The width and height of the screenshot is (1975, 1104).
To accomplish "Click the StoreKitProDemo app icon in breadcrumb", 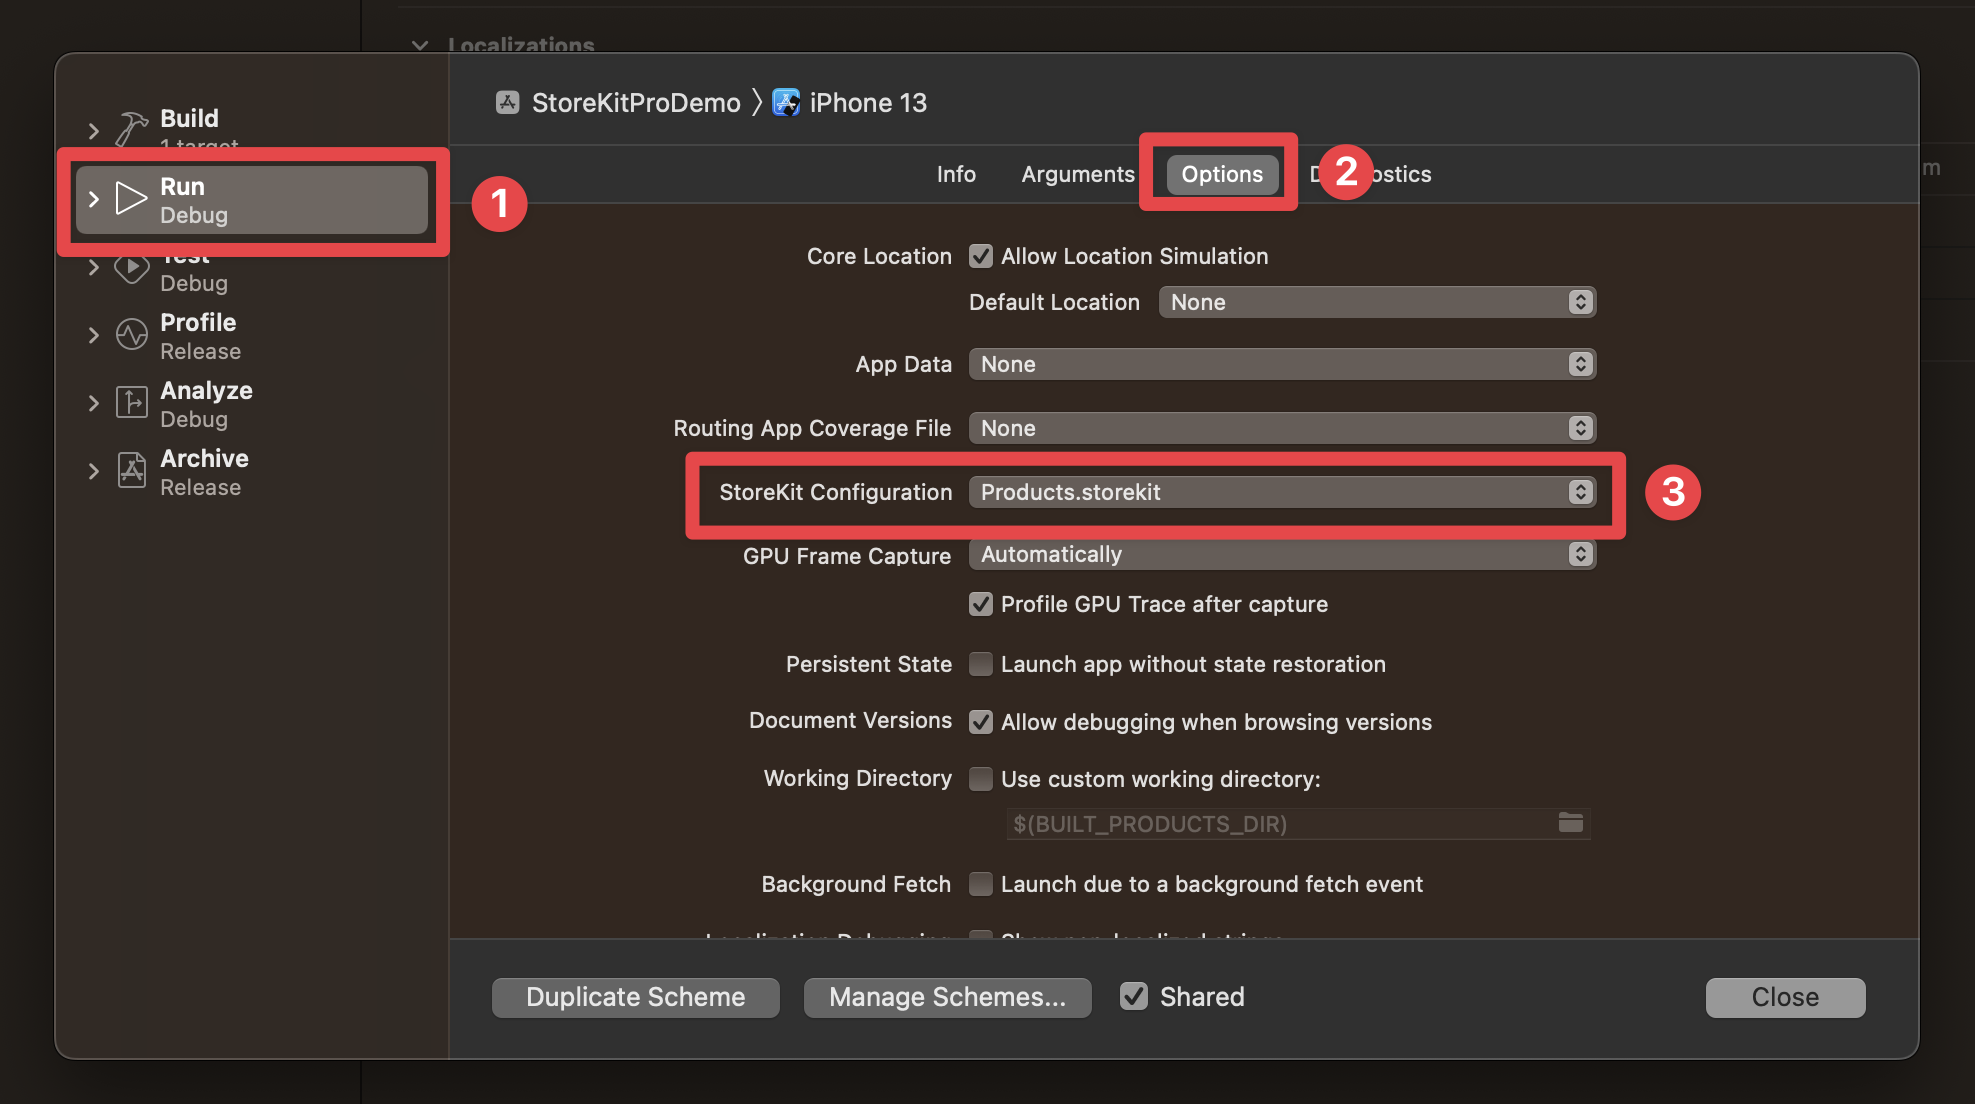I will coord(508,102).
